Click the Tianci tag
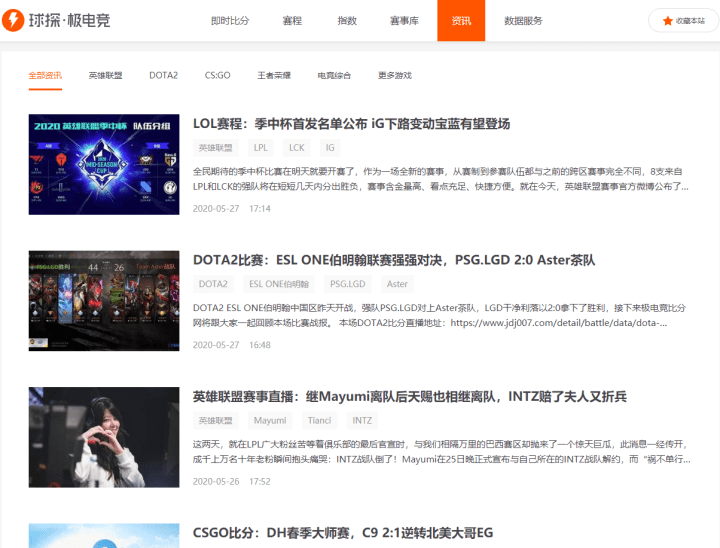This screenshot has height=548, width=720. (x=320, y=420)
